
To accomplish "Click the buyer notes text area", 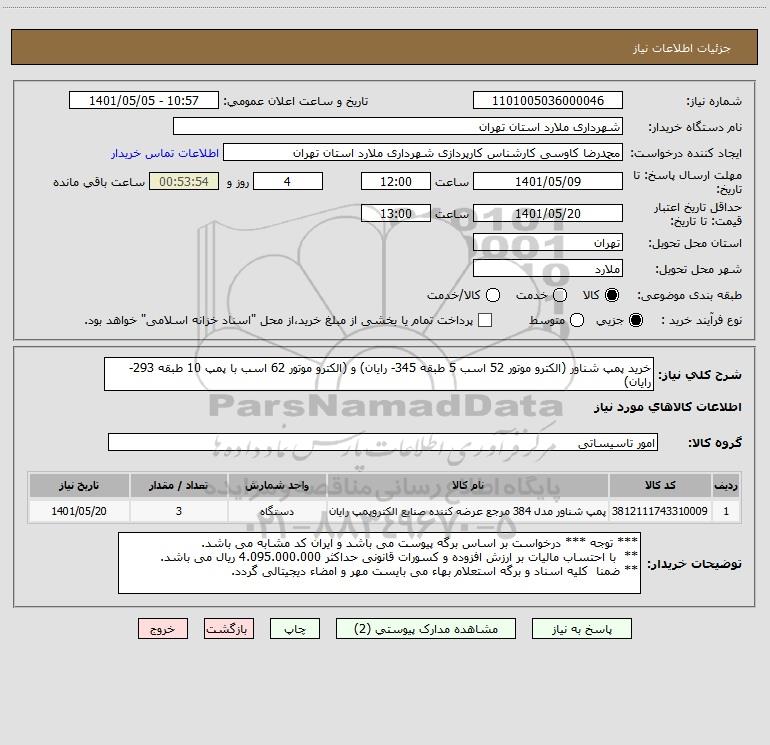I will (379, 563).
